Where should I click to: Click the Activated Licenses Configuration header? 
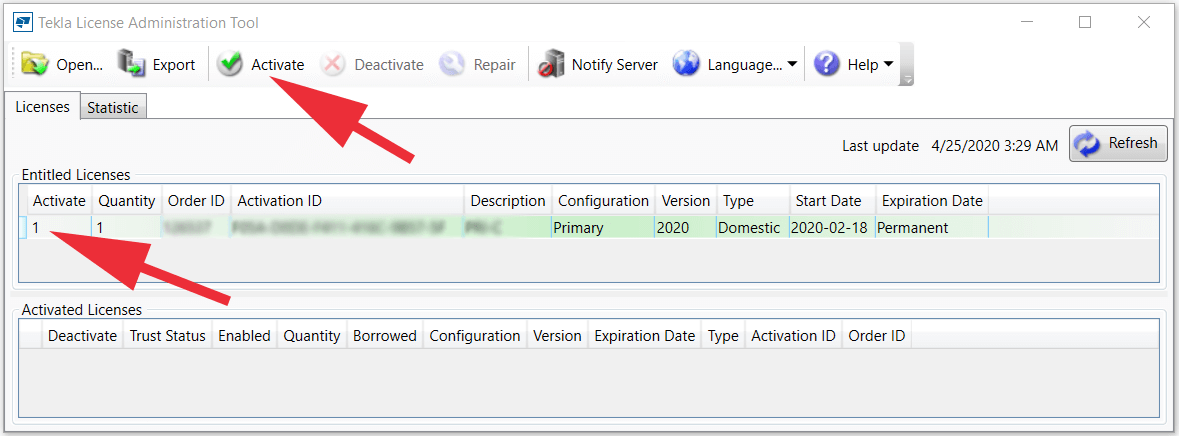(x=474, y=336)
